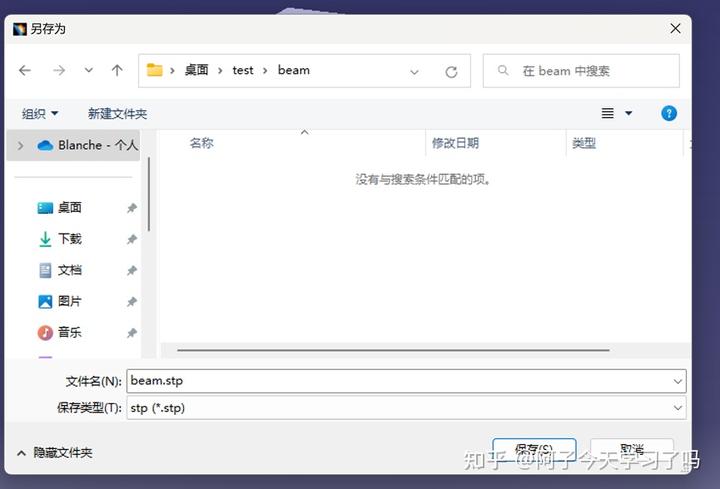Unpin 图片 using its pin icon
This screenshot has width=720, height=489.
click(132, 302)
